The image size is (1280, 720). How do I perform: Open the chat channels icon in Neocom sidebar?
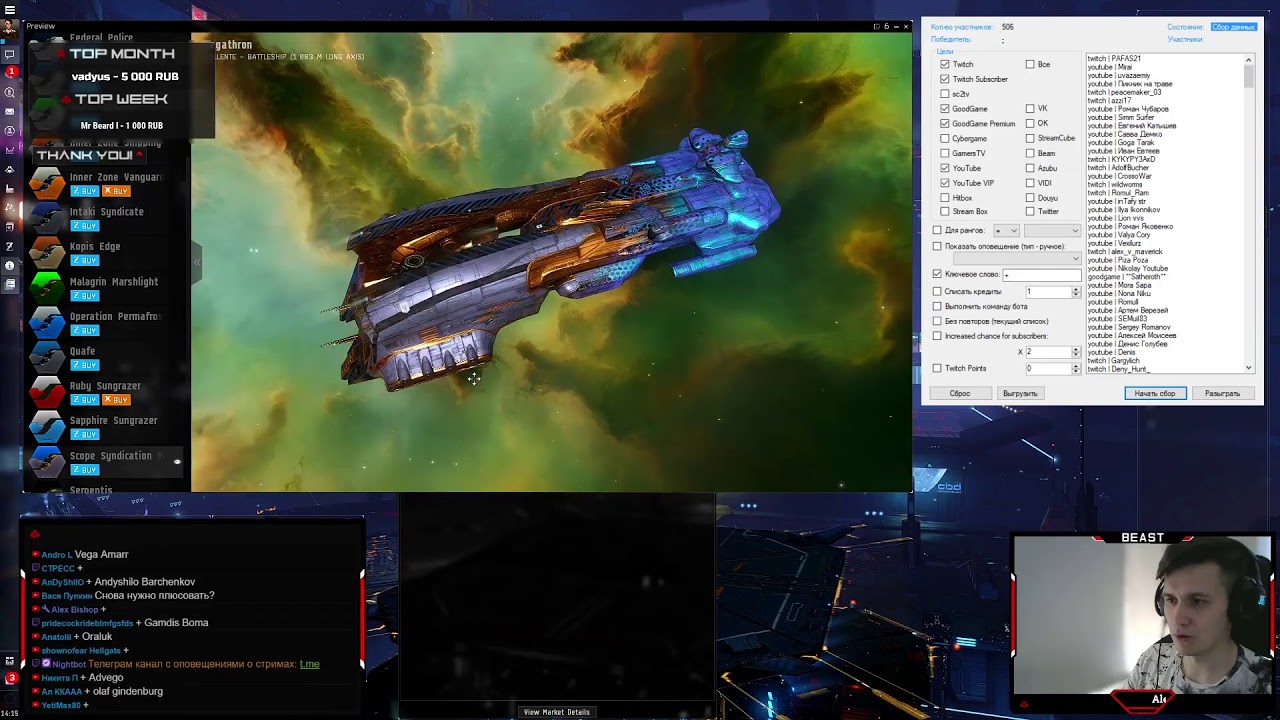click(10, 53)
